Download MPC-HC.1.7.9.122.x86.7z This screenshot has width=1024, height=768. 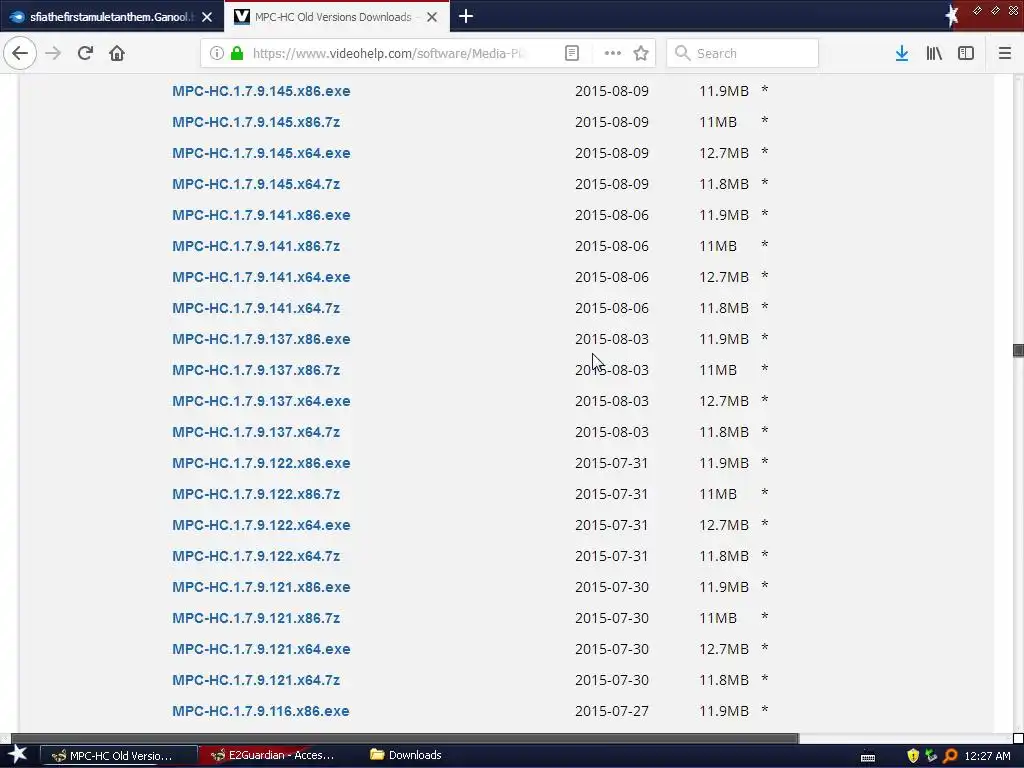click(256, 494)
